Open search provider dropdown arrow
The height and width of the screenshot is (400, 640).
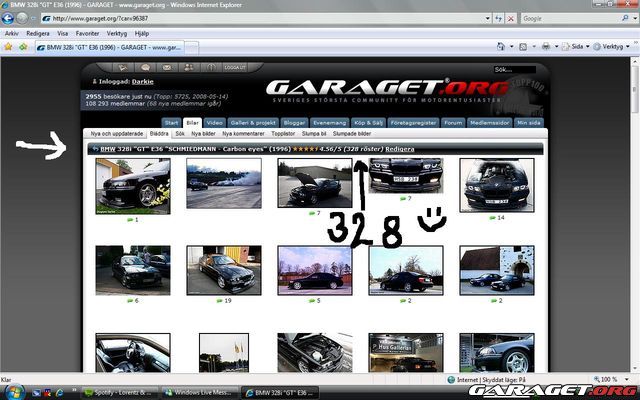pyautogui.click(x=635, y=18)
